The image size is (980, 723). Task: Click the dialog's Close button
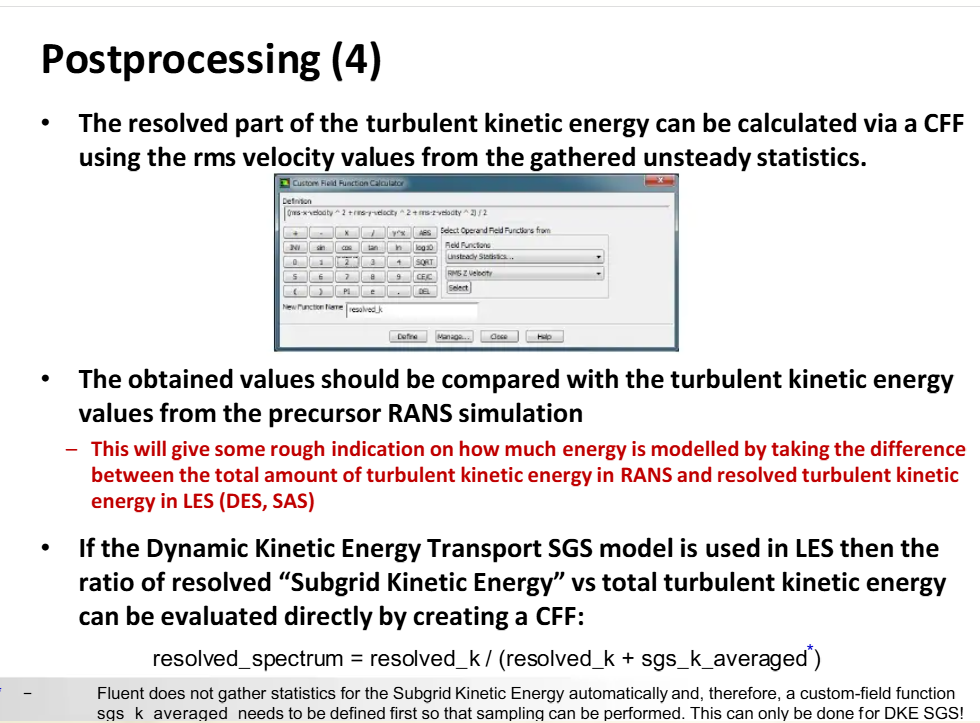[499, 336]
